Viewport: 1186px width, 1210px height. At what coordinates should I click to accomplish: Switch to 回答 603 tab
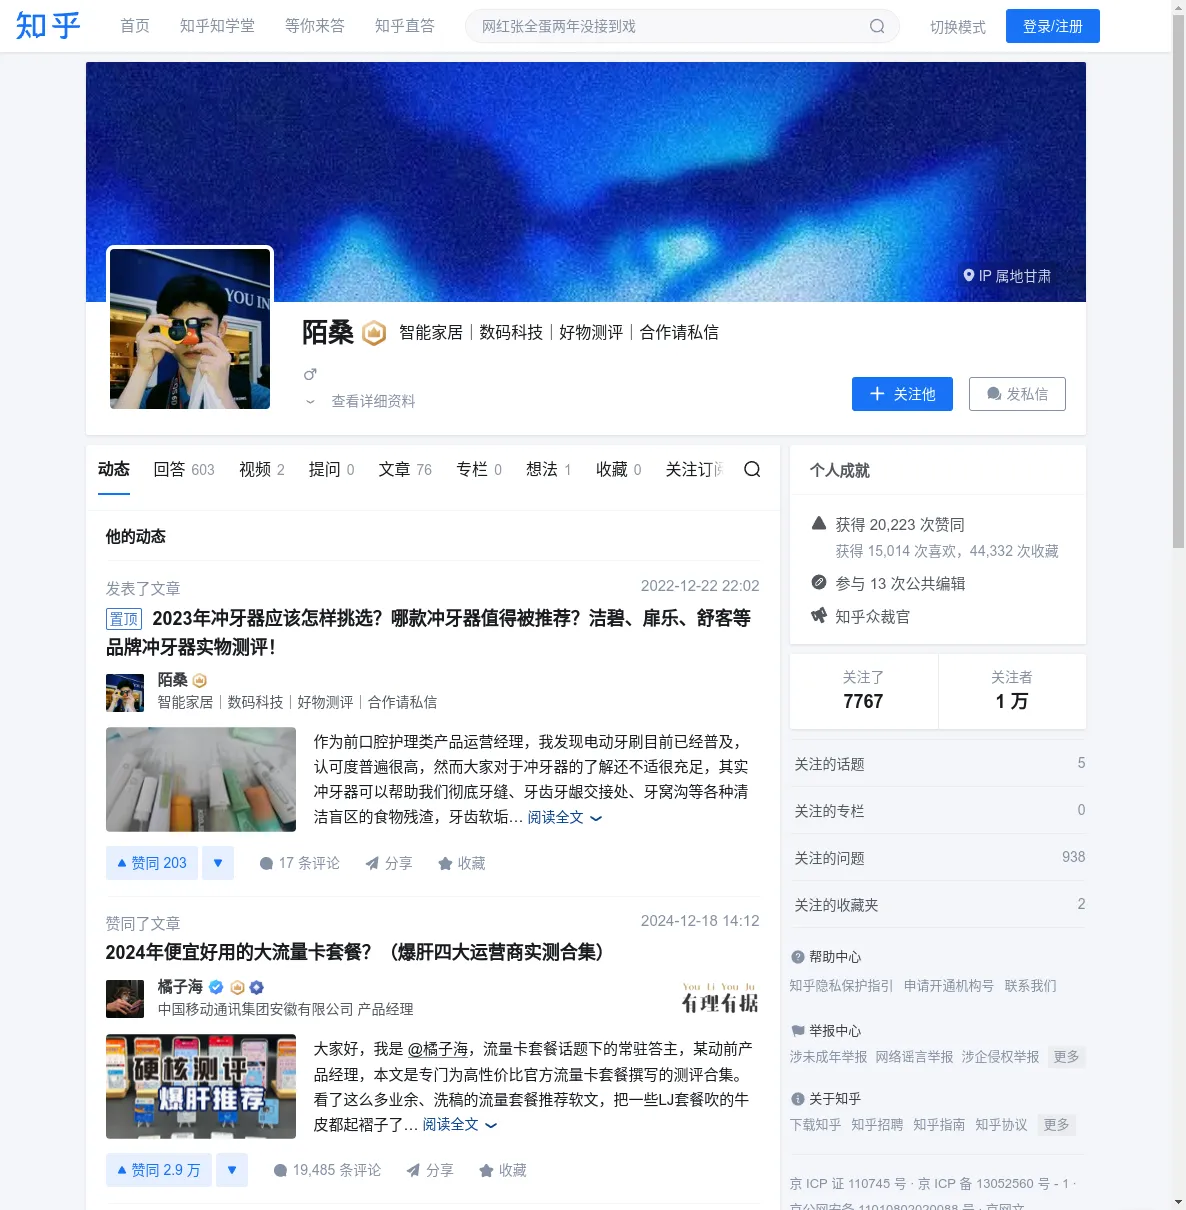pos(184,469)
